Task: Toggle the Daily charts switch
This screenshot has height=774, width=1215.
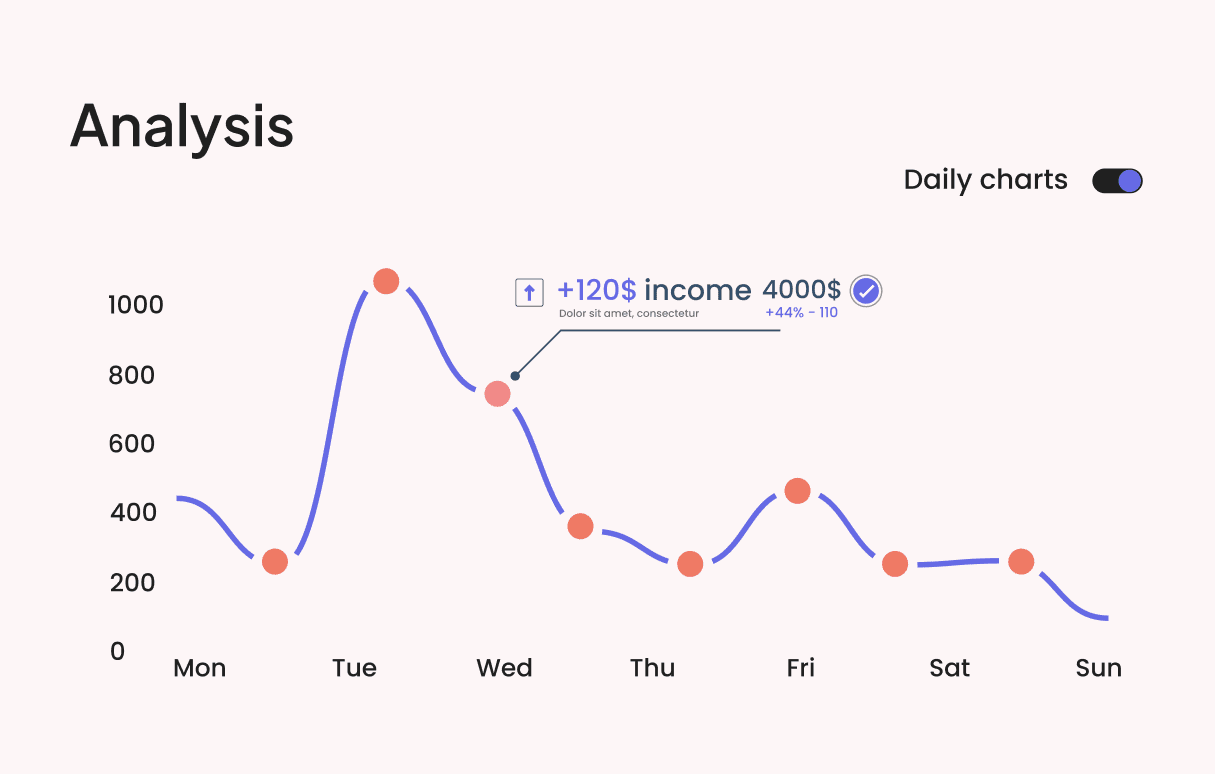Action: pos(1117,181)
